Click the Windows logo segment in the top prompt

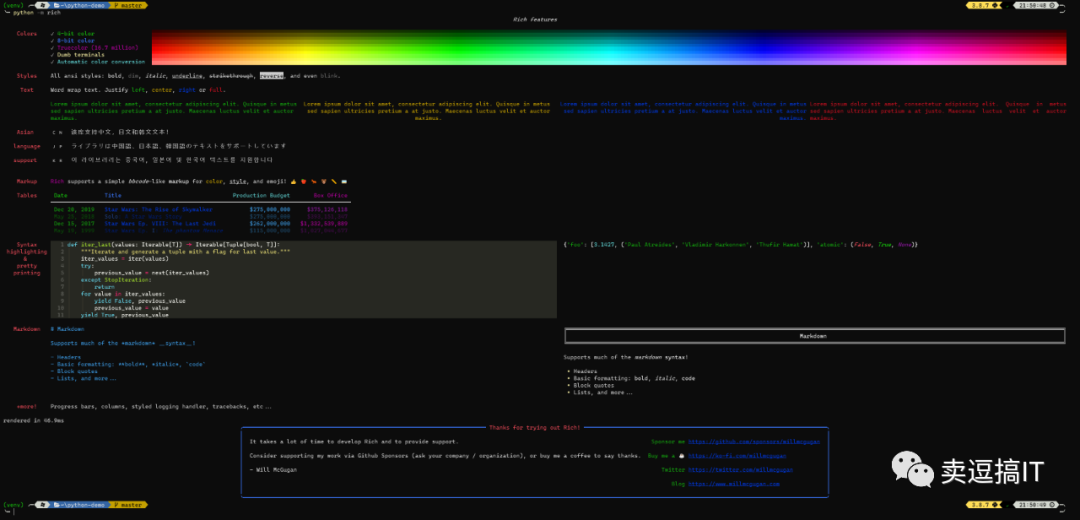(42, 5)
